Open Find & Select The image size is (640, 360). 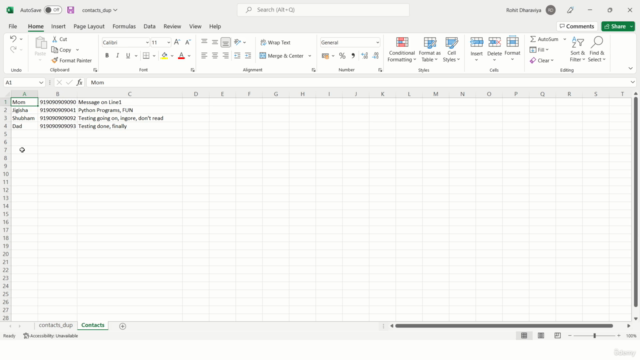(x=597, y=49)
